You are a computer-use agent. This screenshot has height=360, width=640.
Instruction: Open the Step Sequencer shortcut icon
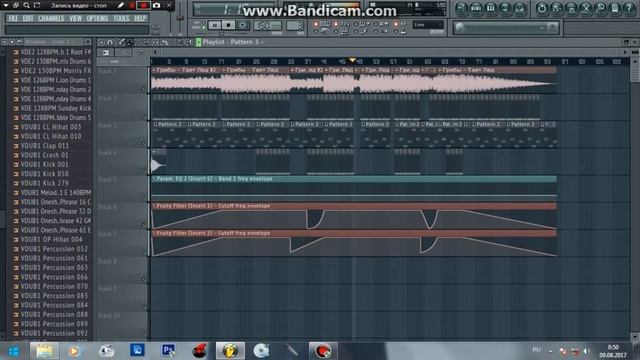tap(476, 8)
